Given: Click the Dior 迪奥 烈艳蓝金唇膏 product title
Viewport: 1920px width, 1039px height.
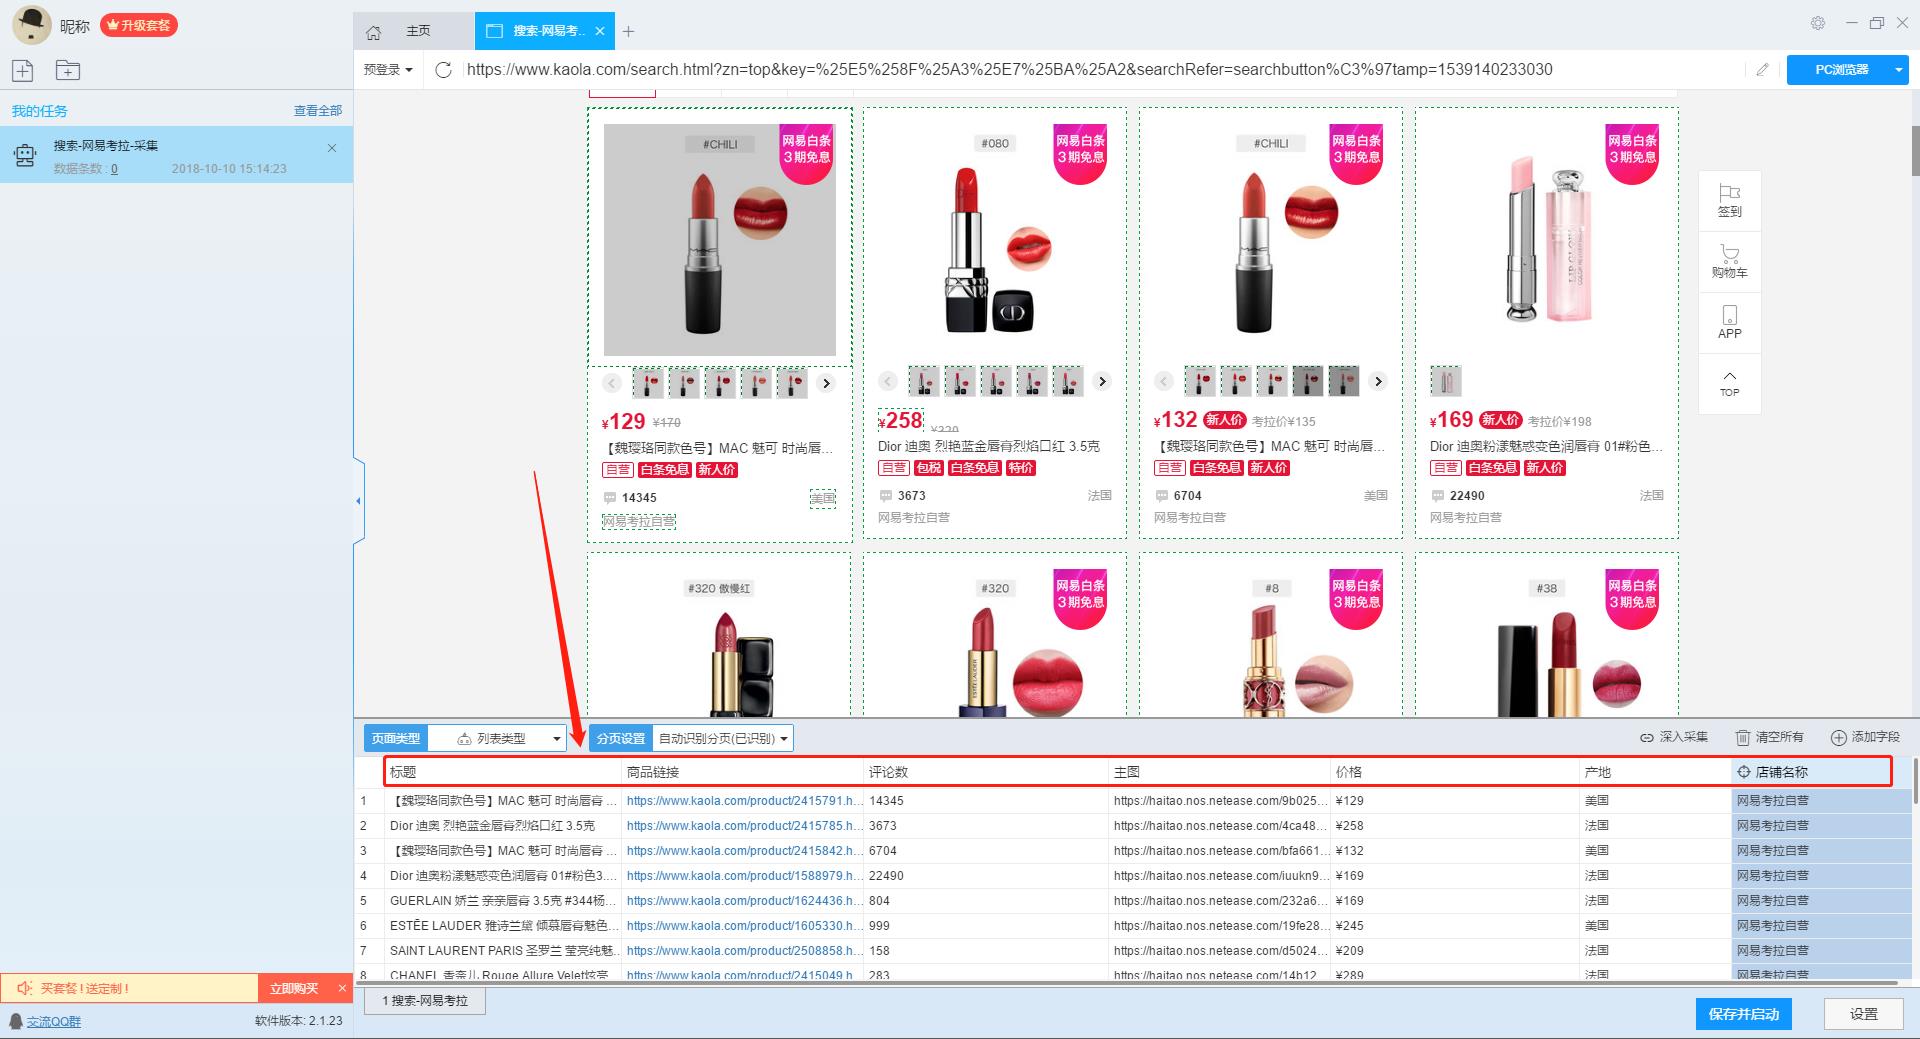Looking at the screenshot, I should coord(988,446).
